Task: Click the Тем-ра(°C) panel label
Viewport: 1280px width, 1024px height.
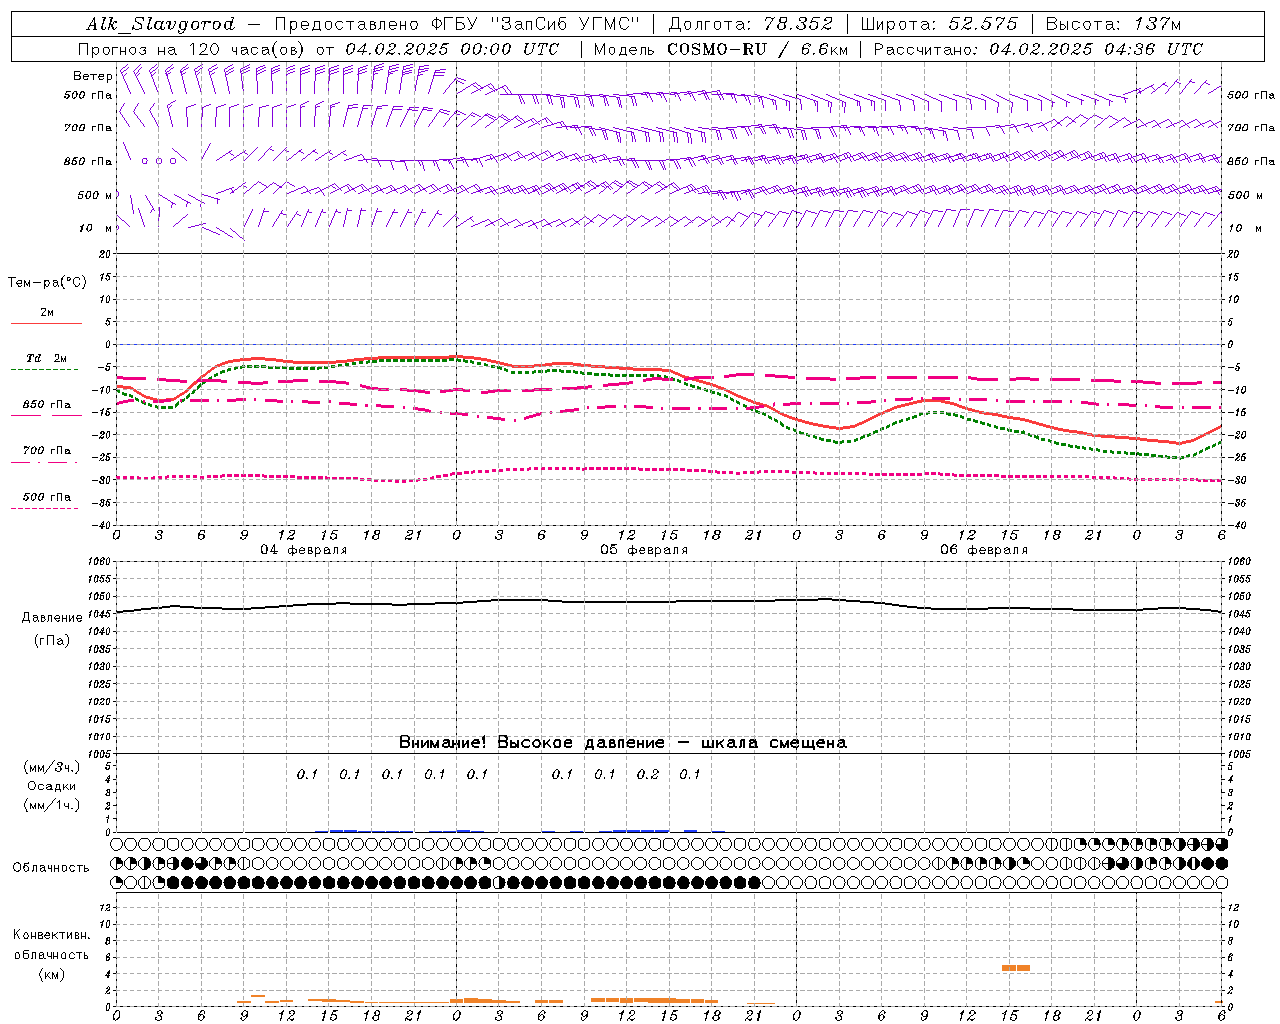Action: pos(47,282)
